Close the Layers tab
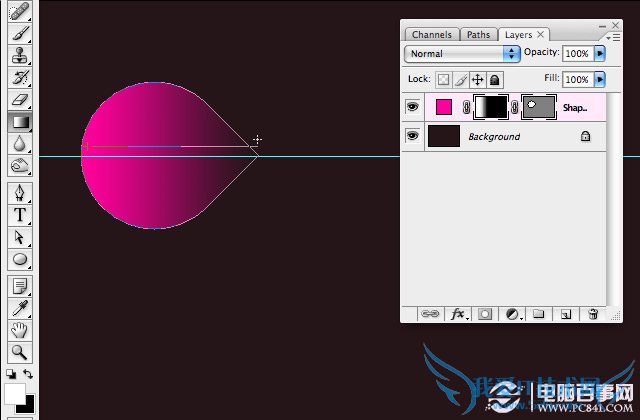640x420 pixels. [540, 35]
